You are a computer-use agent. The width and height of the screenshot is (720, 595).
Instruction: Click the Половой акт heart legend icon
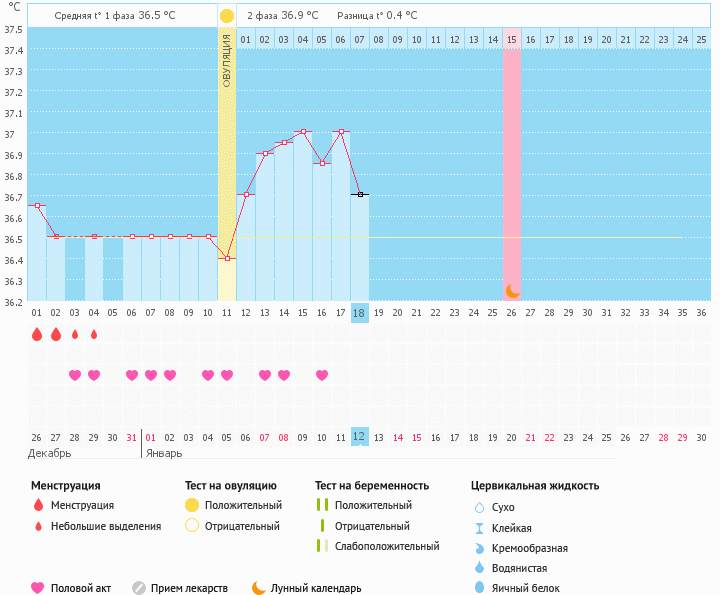(38, 588)
